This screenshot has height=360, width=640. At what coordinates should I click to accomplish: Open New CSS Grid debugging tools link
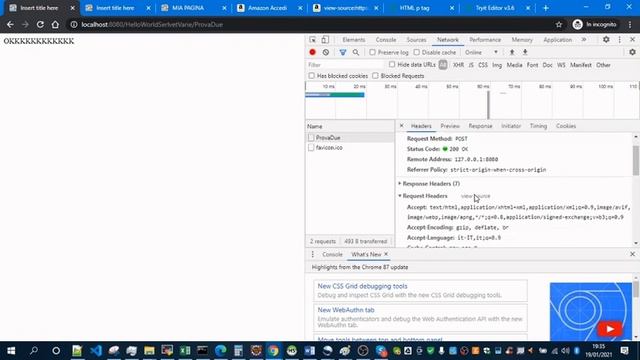pos(362,286)
